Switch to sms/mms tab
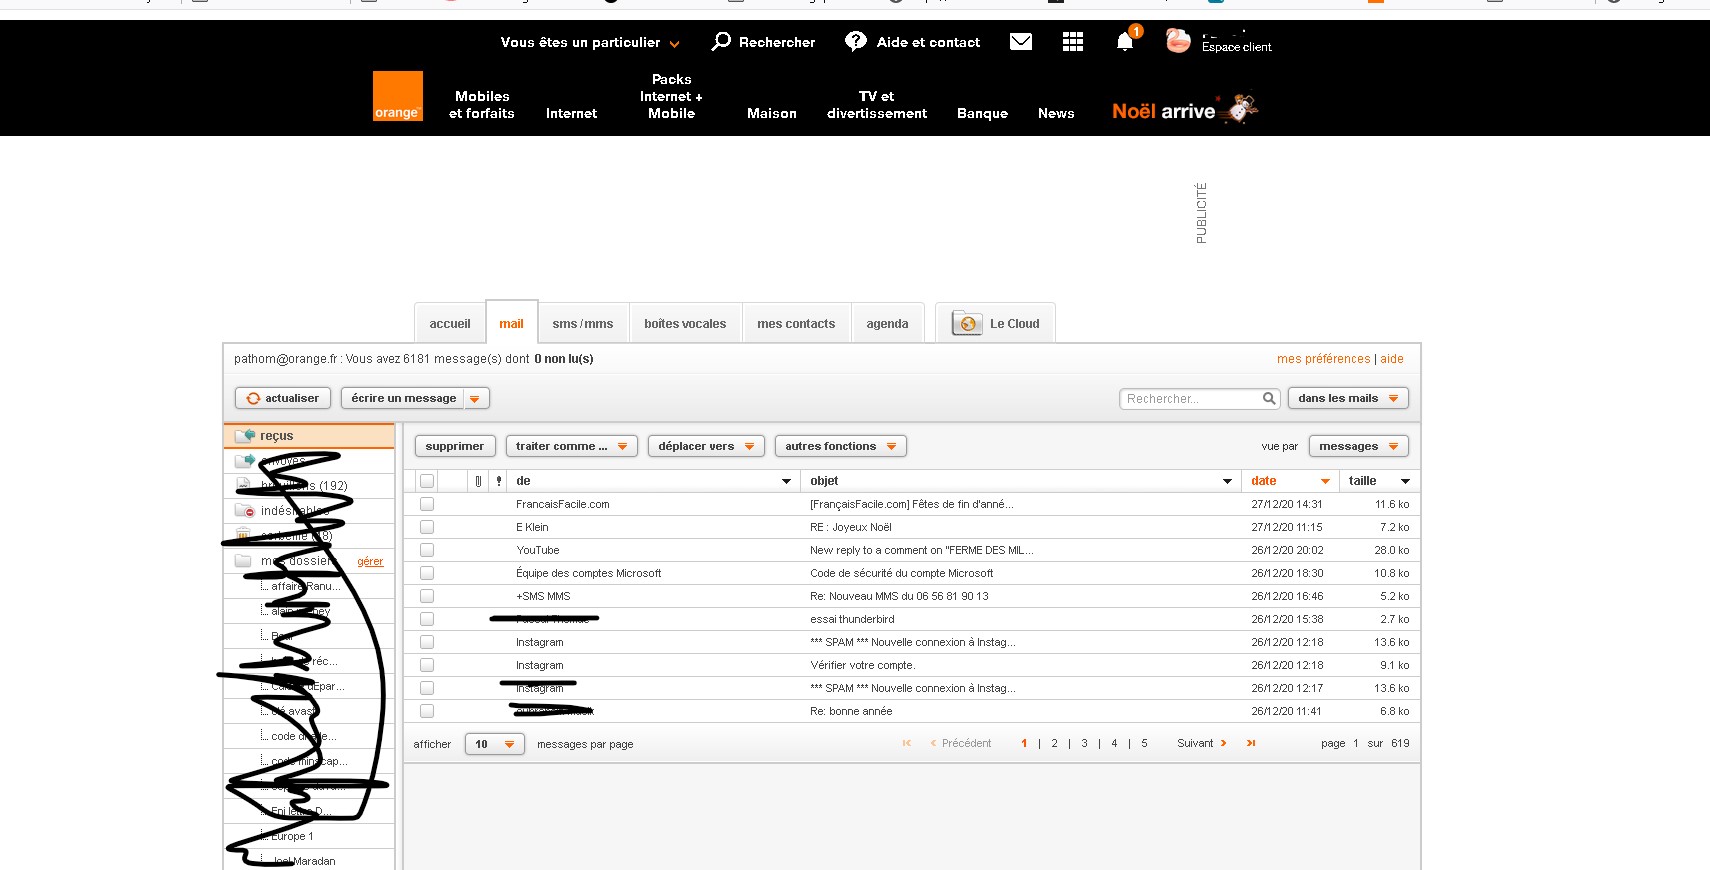The width and height of the screenshot is (1710, 870). coord(583,323)
